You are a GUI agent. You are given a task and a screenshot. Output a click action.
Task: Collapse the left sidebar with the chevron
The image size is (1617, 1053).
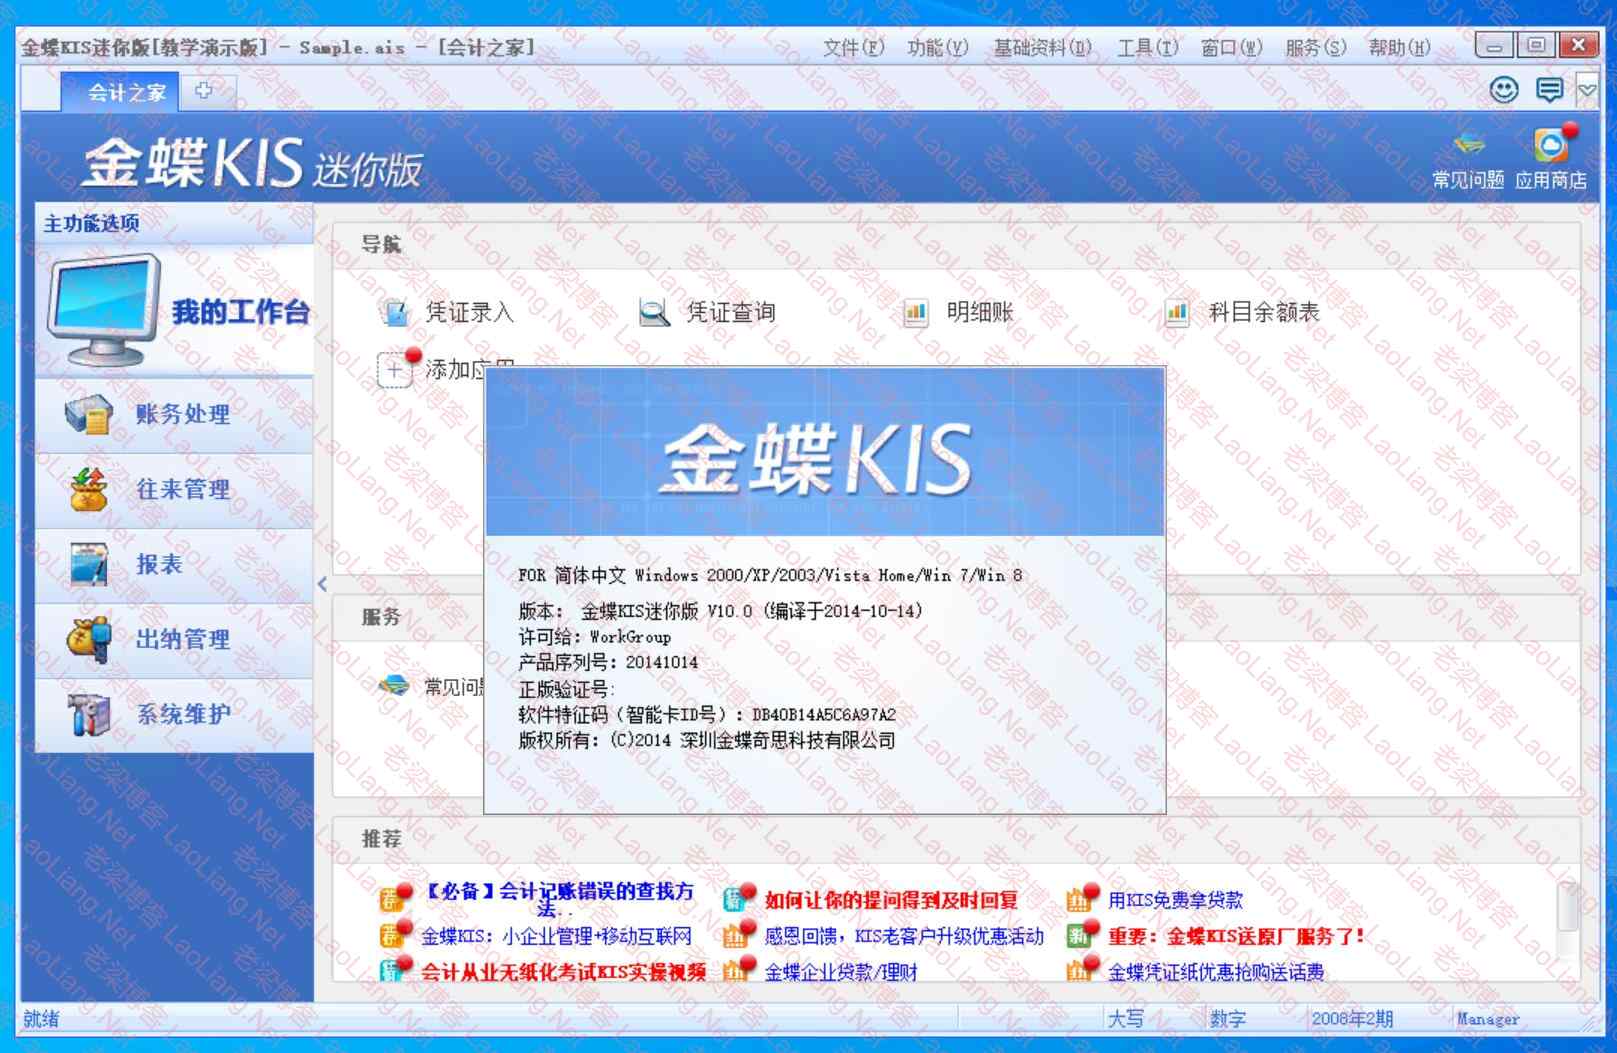click(x=322, y=584)
